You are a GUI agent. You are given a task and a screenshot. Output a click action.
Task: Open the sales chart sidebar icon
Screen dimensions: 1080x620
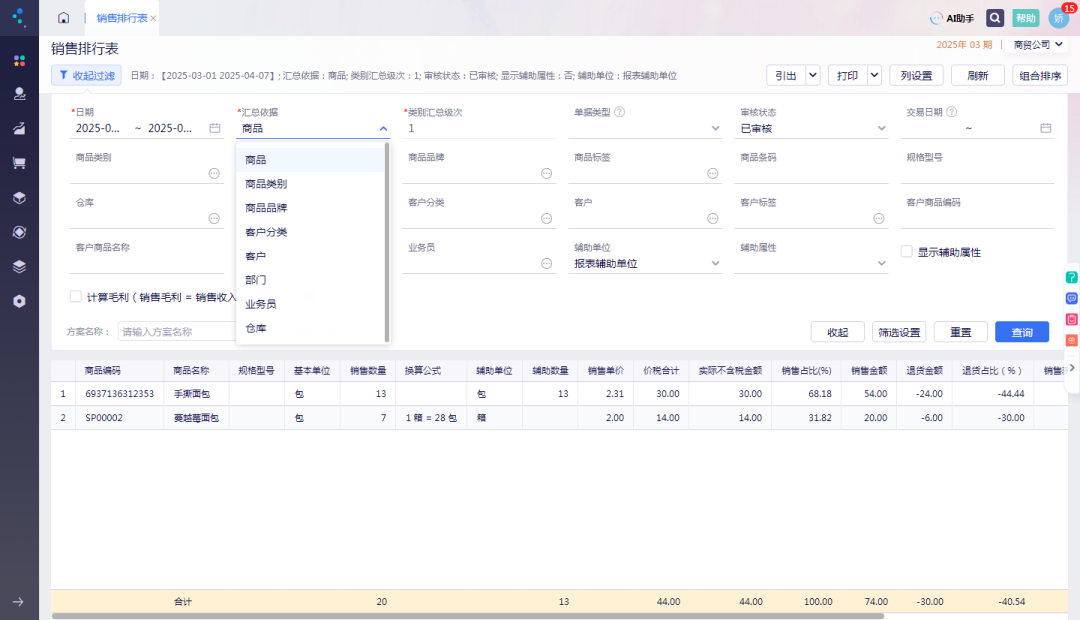[x=19, y=128]
